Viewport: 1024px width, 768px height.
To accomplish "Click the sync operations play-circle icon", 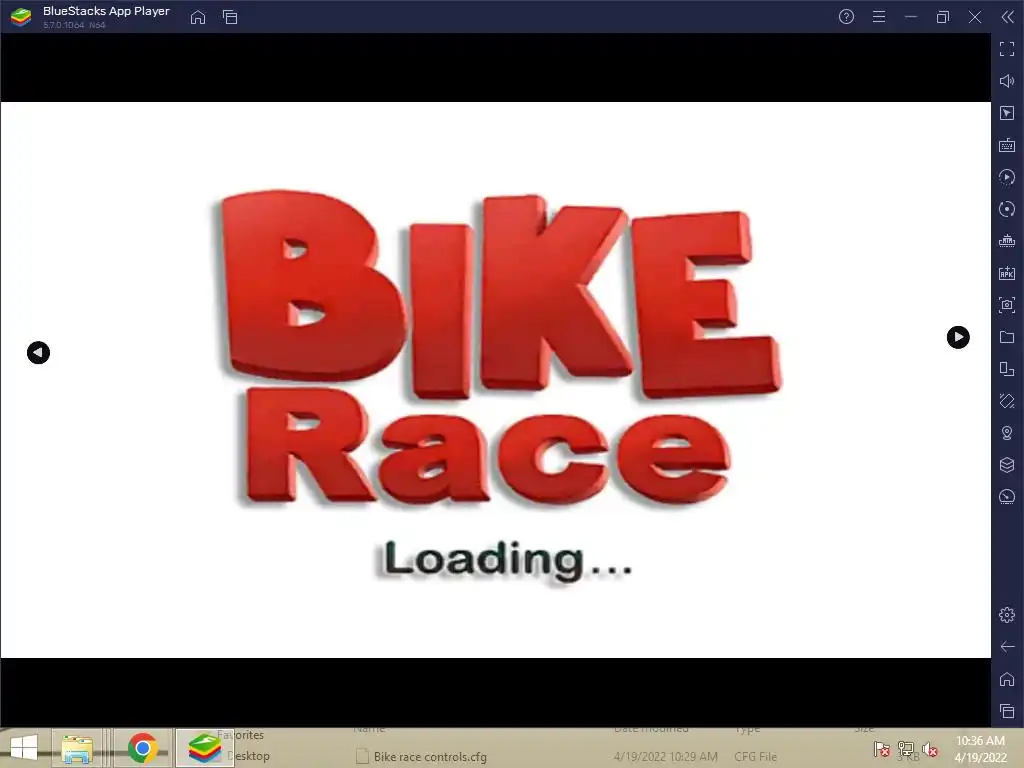I will [1007, 177].
